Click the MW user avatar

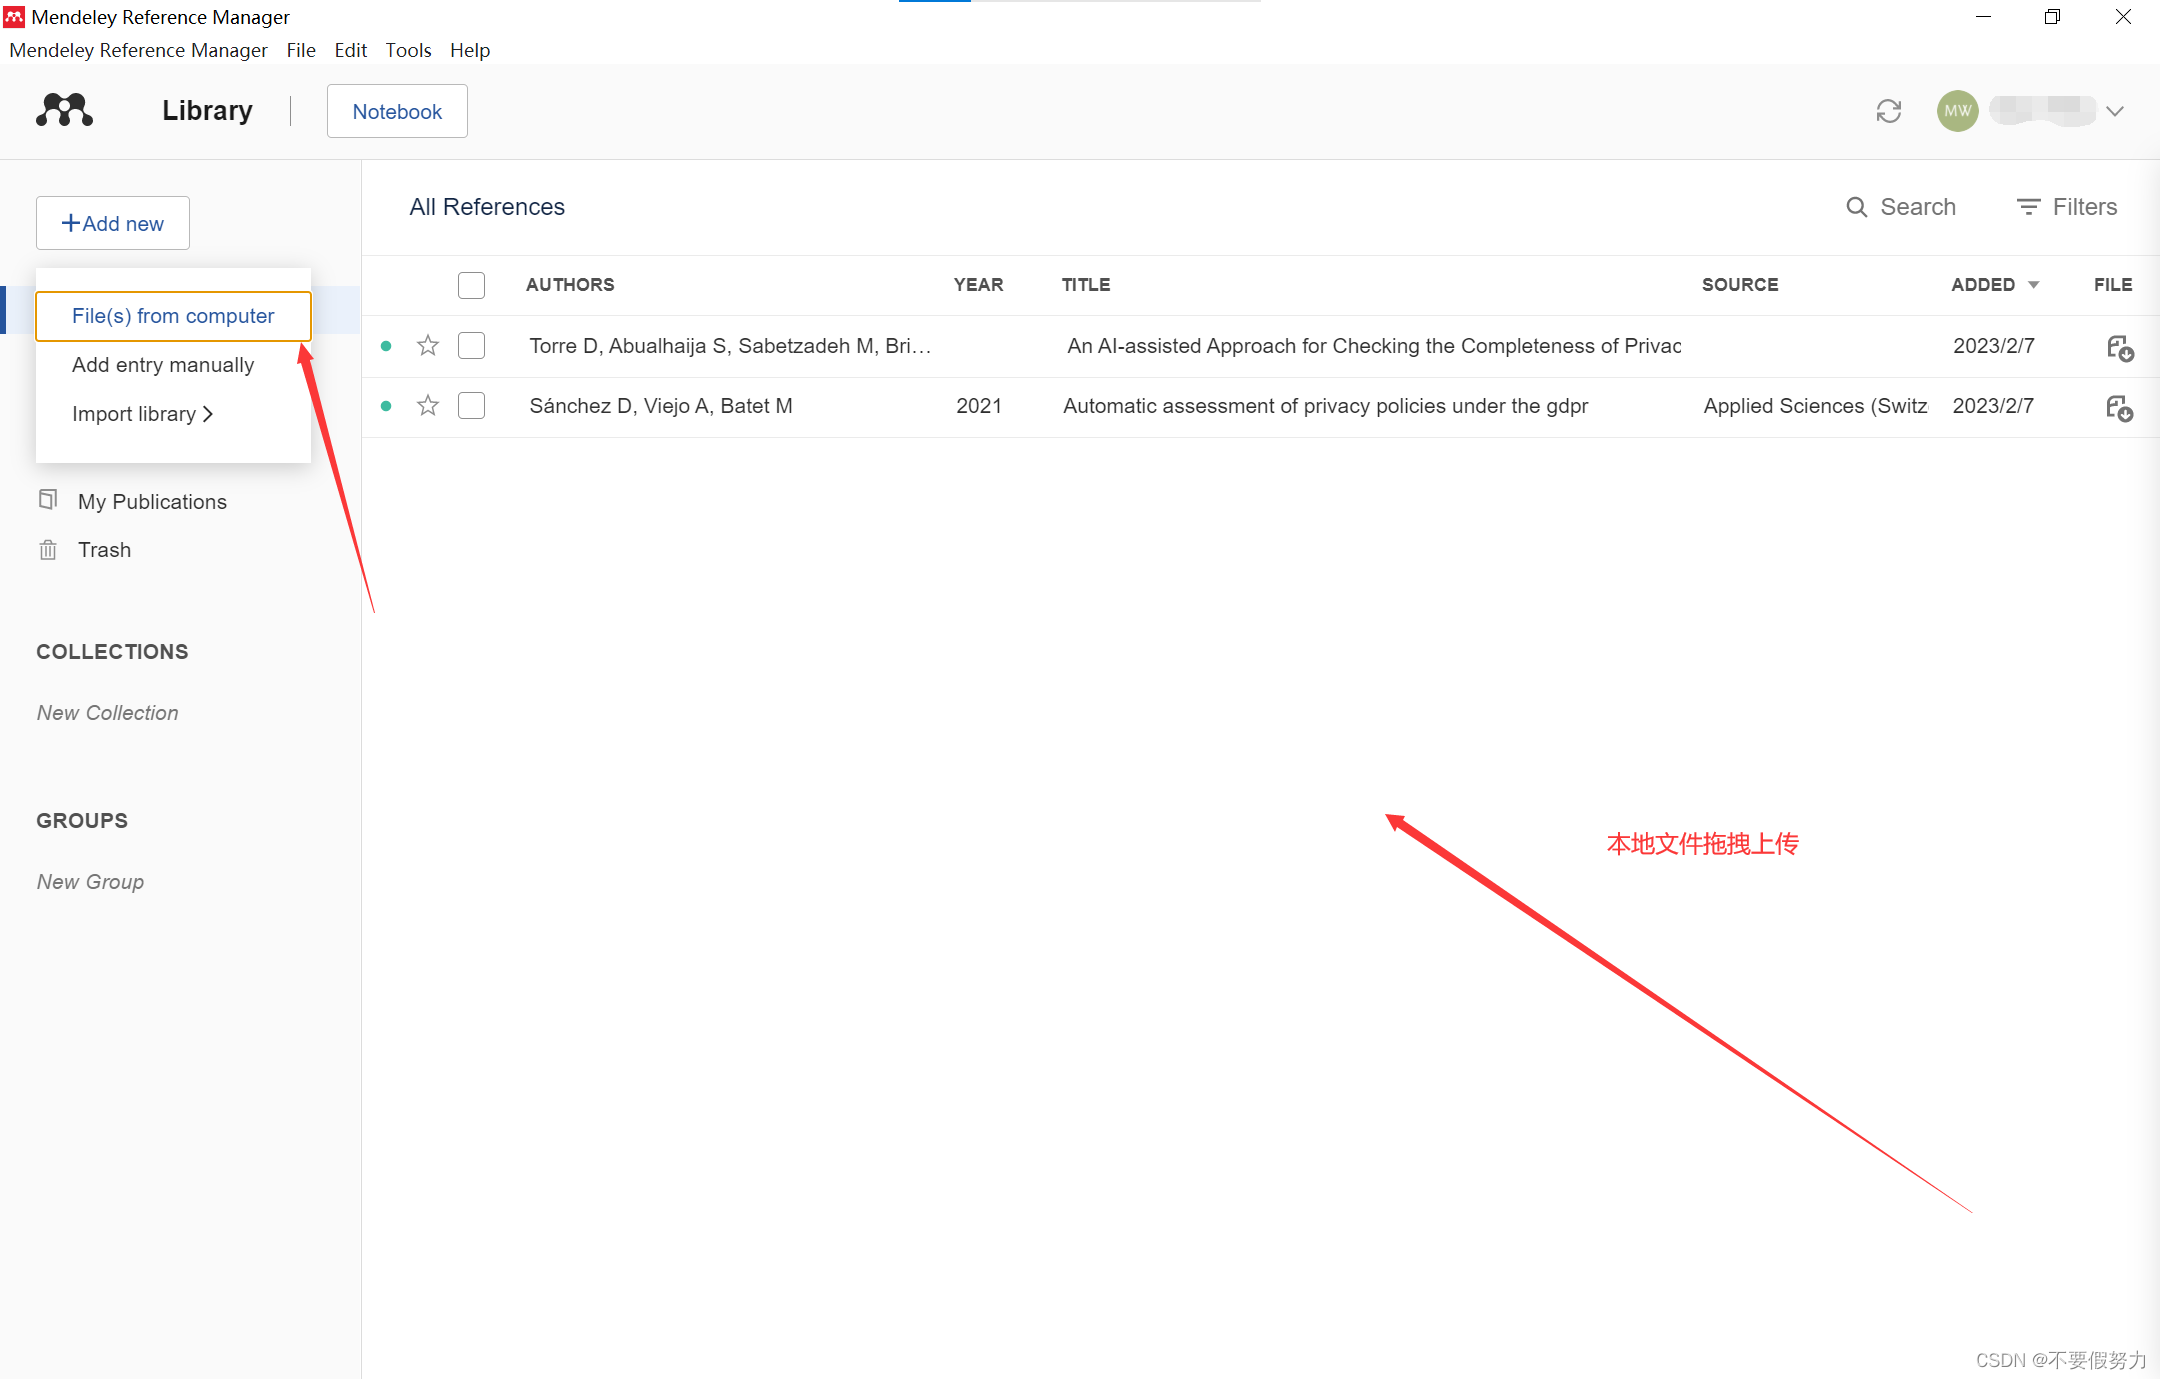point(1957,111)
